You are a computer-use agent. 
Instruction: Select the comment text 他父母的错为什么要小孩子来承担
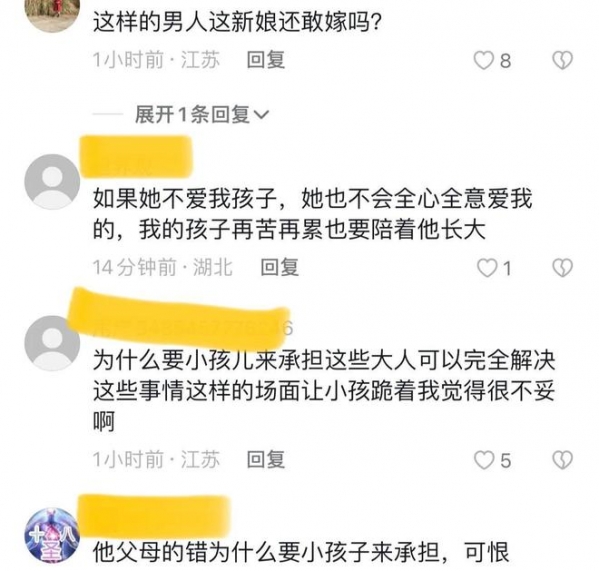pos(301,552)
